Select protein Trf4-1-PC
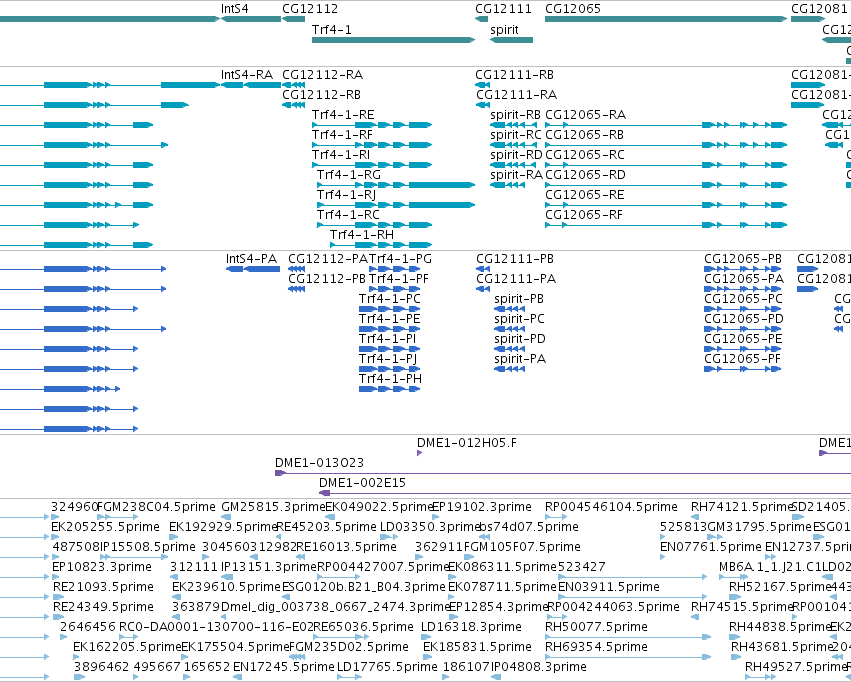Viewport: 851px width, 682px height. click(390, 309)
